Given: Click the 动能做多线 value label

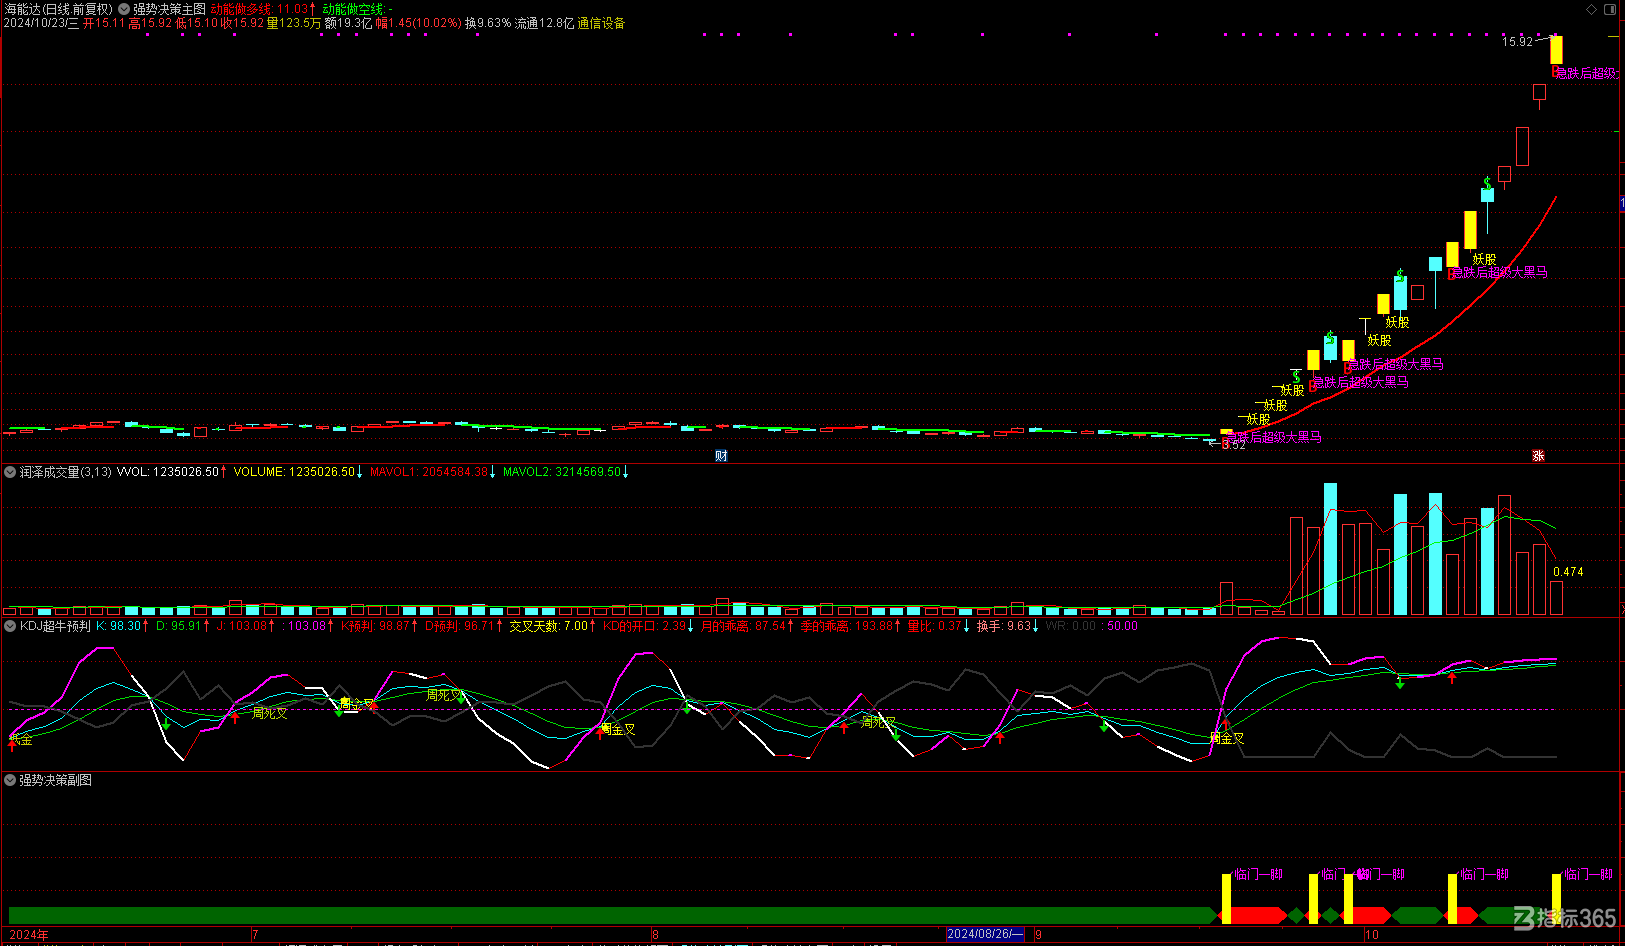Looking at the screenshot, I should point(263,9).
